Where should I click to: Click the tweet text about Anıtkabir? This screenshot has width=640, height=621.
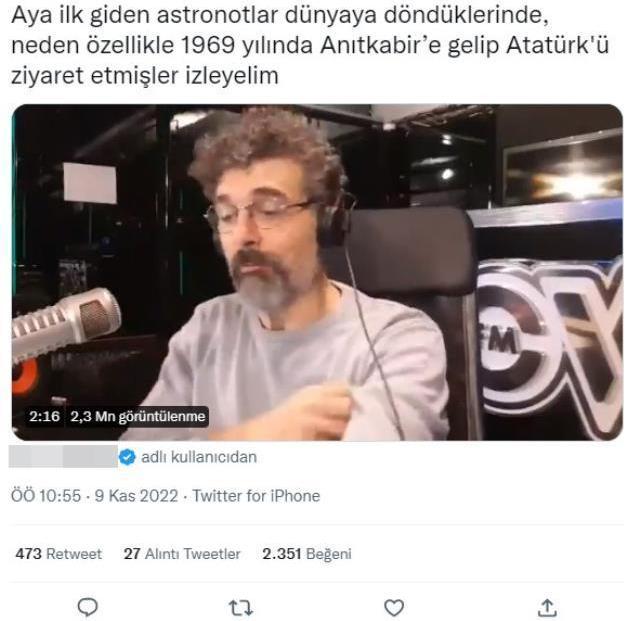click(310, 45)
